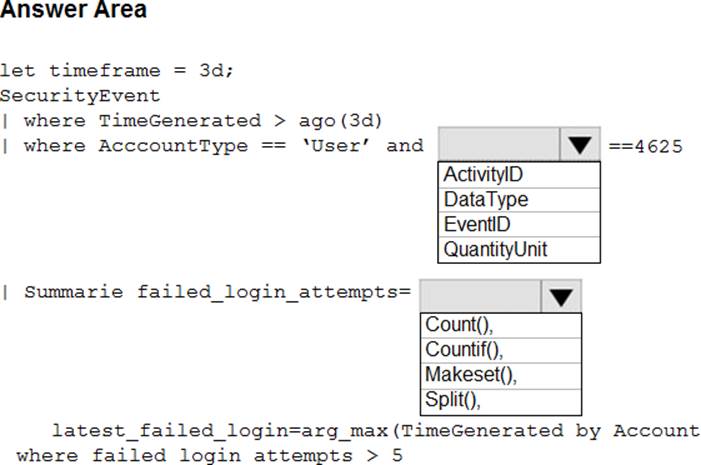Click the 'Summarie failed_login_attempts=' text

click(217, 293)
